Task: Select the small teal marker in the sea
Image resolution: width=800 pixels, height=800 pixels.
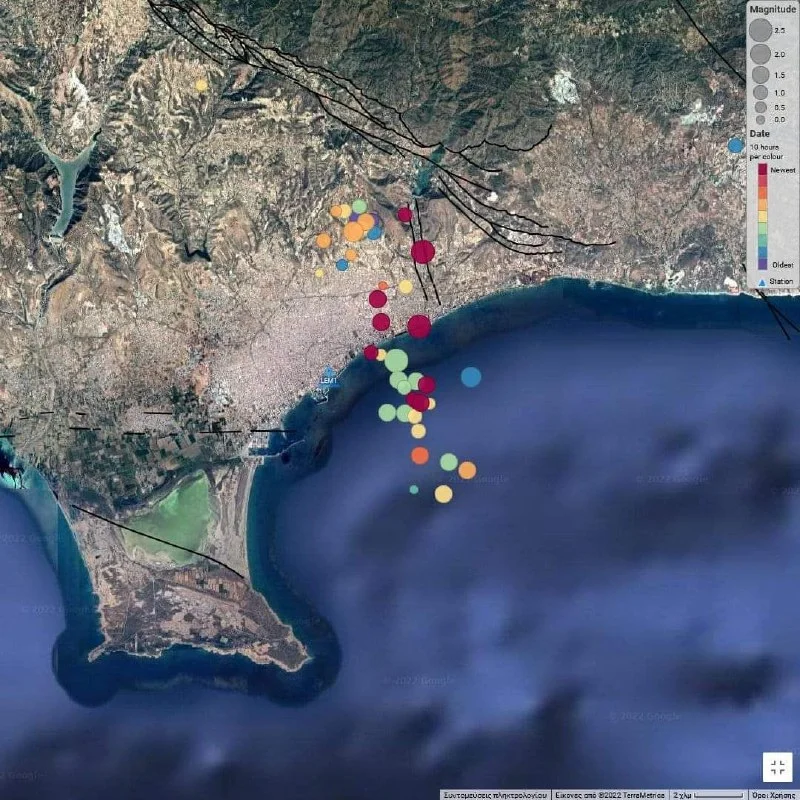Action: click(x=414, y=489)
